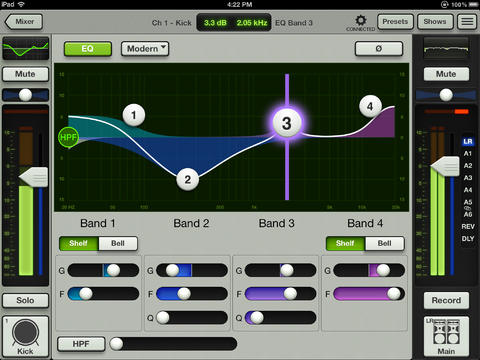The height and width of the screenshot is (360, 480).
Task: Go back to the Mixer view
Action: click(x=24, y=22)
